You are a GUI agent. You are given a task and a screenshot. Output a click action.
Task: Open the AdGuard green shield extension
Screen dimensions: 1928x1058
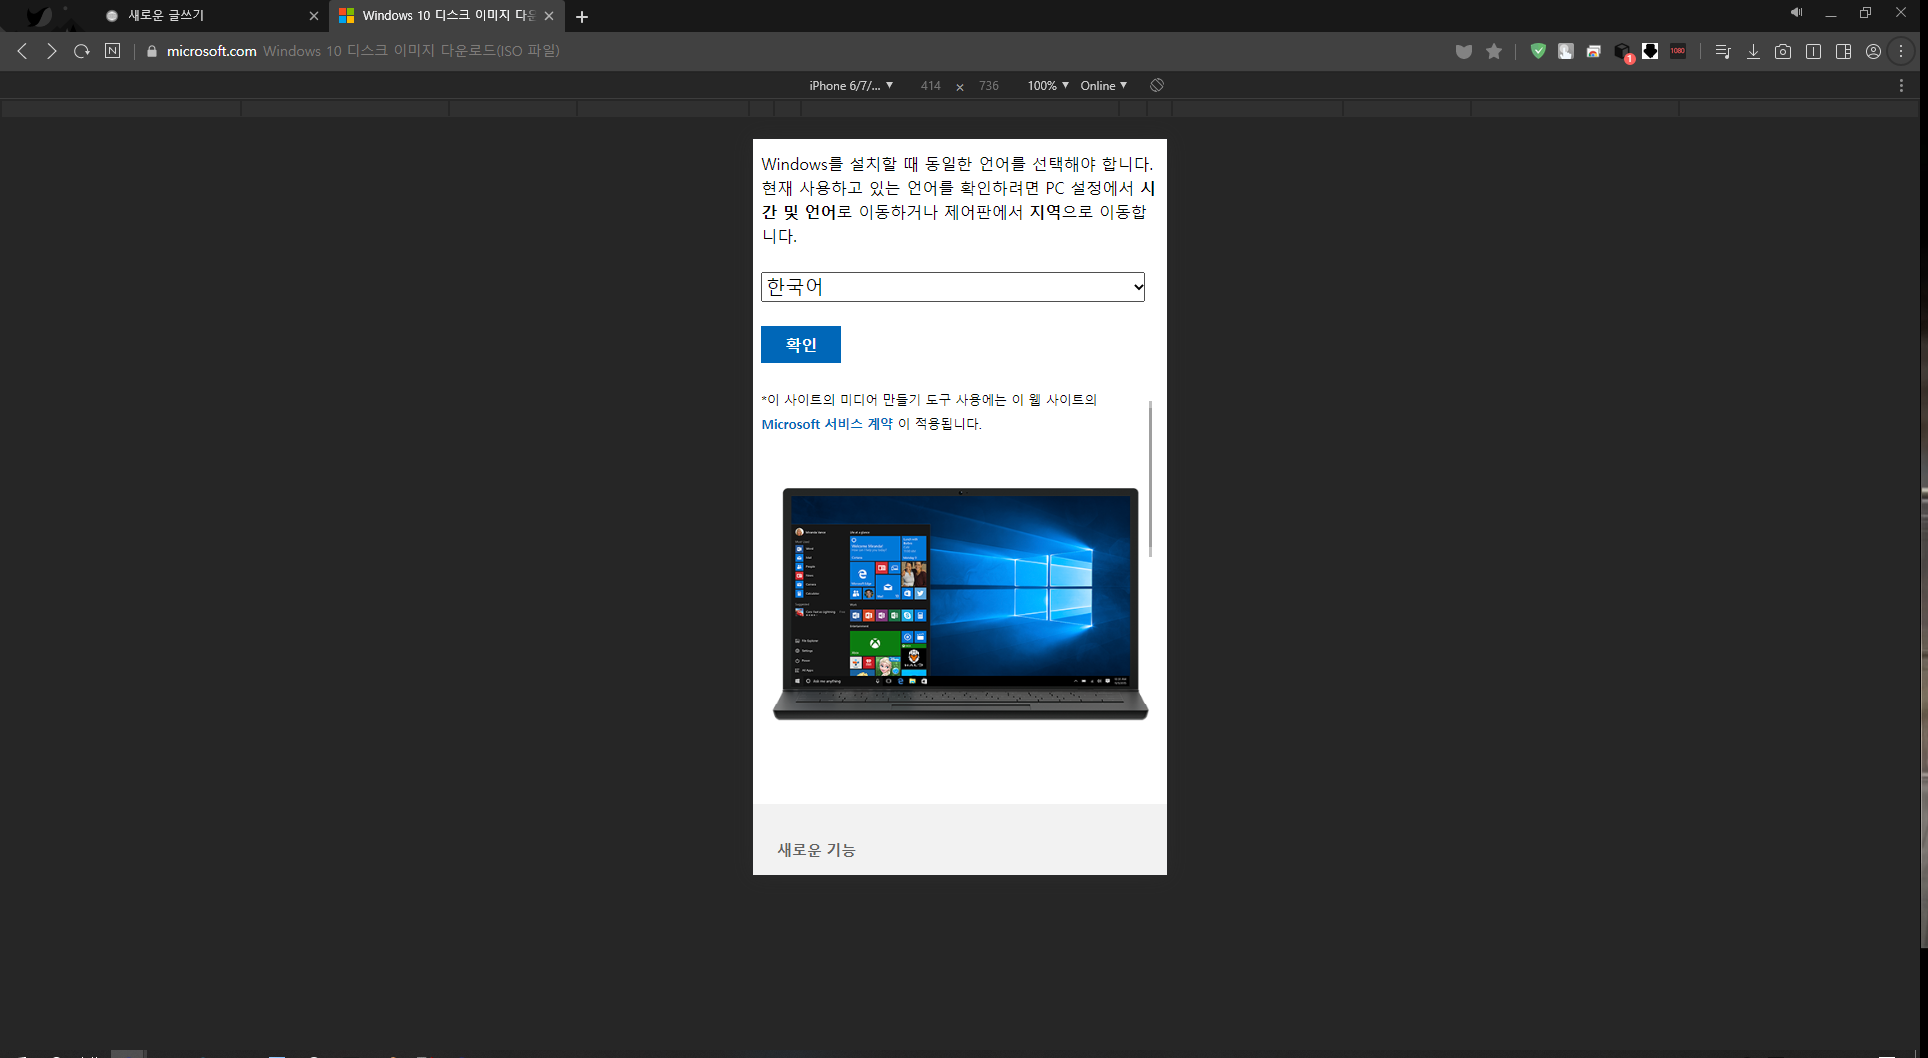[x=1538, y=51]
